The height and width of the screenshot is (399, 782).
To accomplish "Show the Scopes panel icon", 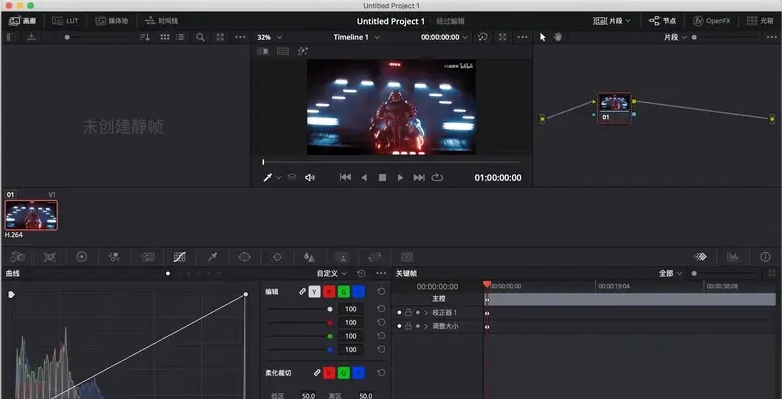I will click(733, 257).
